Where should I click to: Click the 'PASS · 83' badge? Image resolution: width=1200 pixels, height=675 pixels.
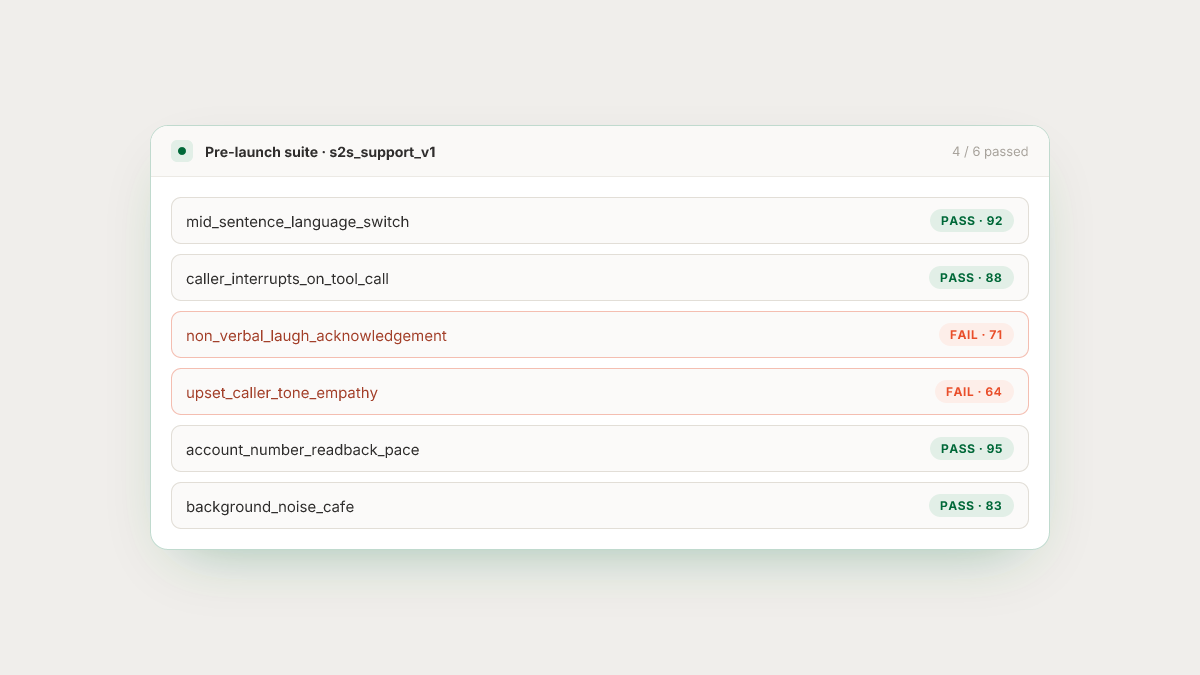pos(971,506)
